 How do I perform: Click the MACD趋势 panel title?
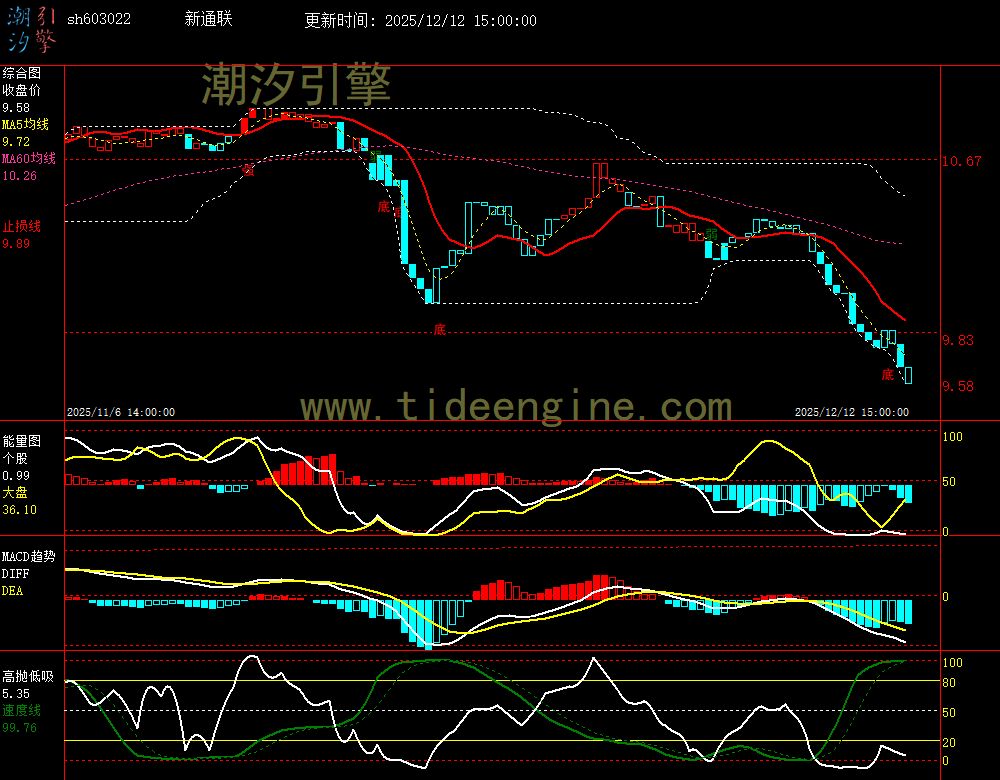click(29, 556)
